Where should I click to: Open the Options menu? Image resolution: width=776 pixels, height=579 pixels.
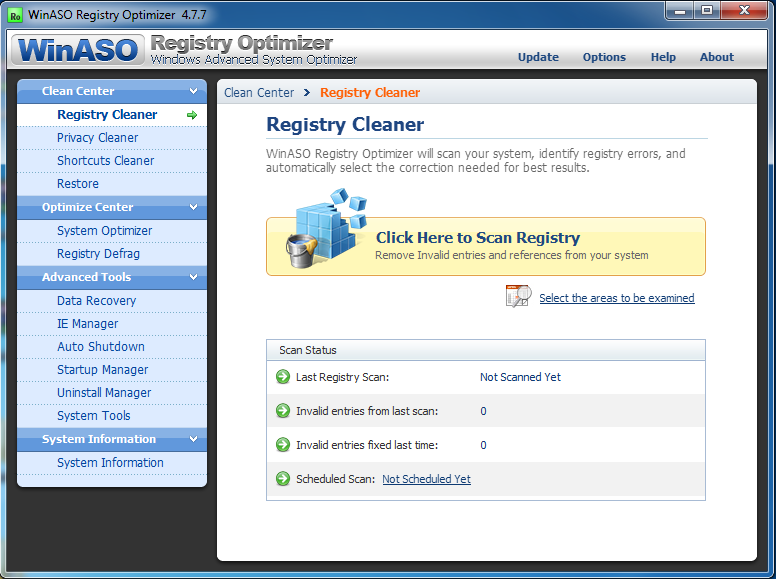(604, 57)
